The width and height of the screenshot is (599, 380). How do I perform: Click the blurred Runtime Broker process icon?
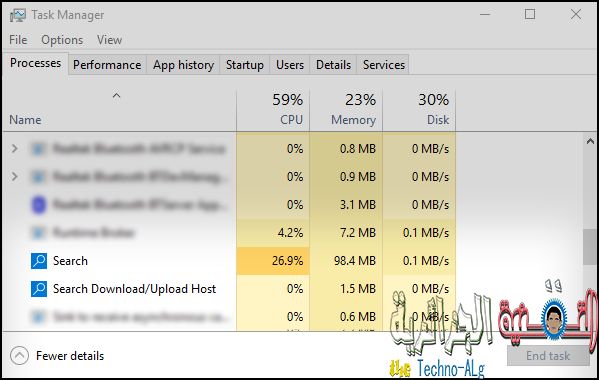coord(38,233)
